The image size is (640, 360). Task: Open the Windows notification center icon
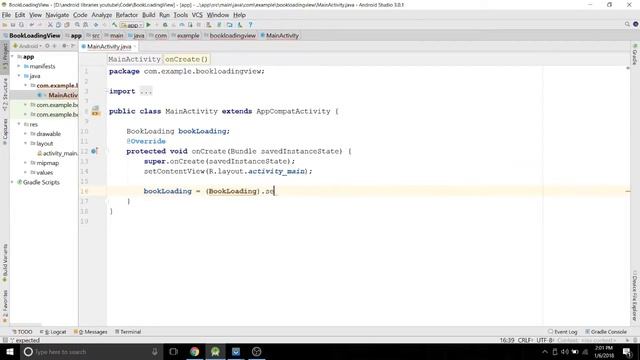click(x=627, y=351)
